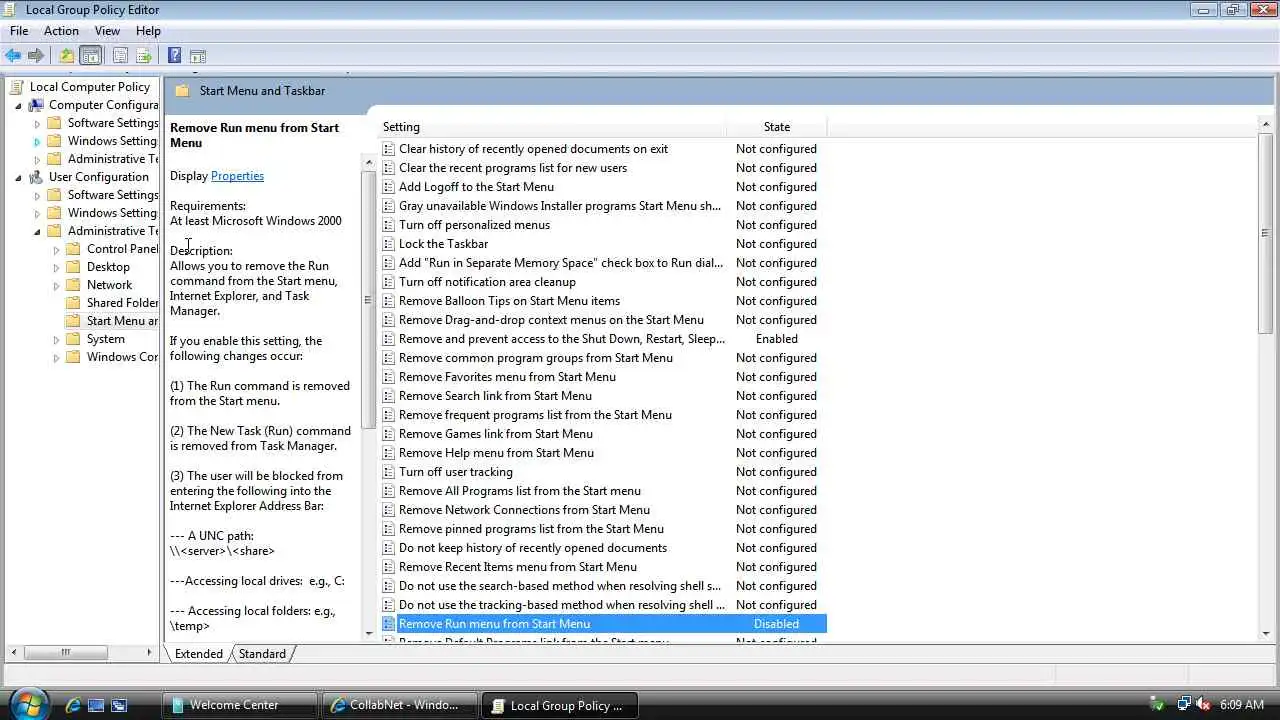Collapse the Computer Configuration node
This screenshot has width=1280, height=720.
pyautogui.click(x=18, y=105)
